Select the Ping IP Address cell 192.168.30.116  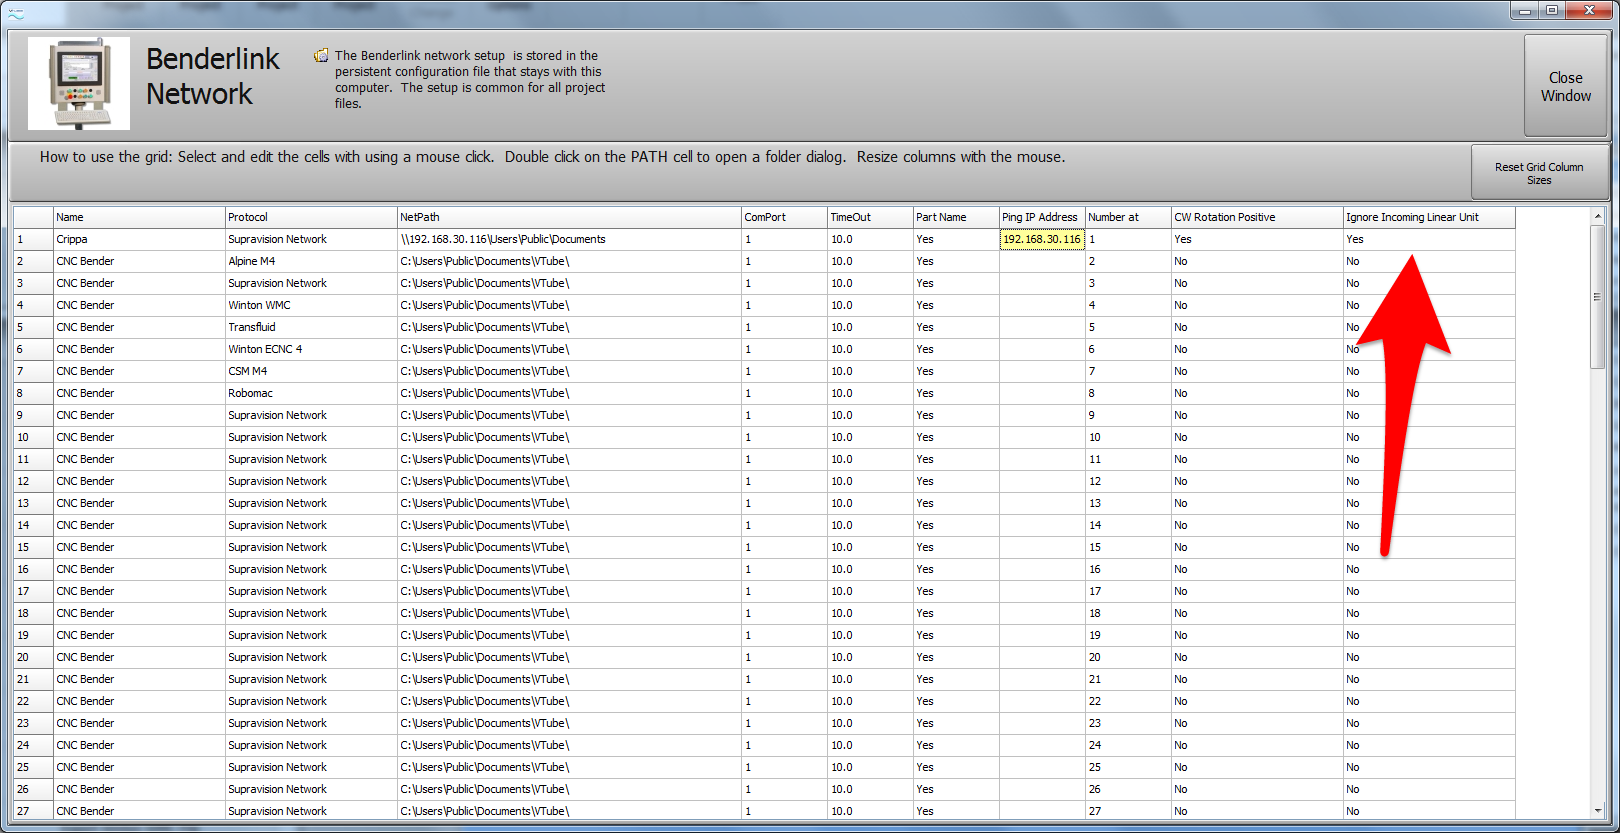(x=1041, y=239)
